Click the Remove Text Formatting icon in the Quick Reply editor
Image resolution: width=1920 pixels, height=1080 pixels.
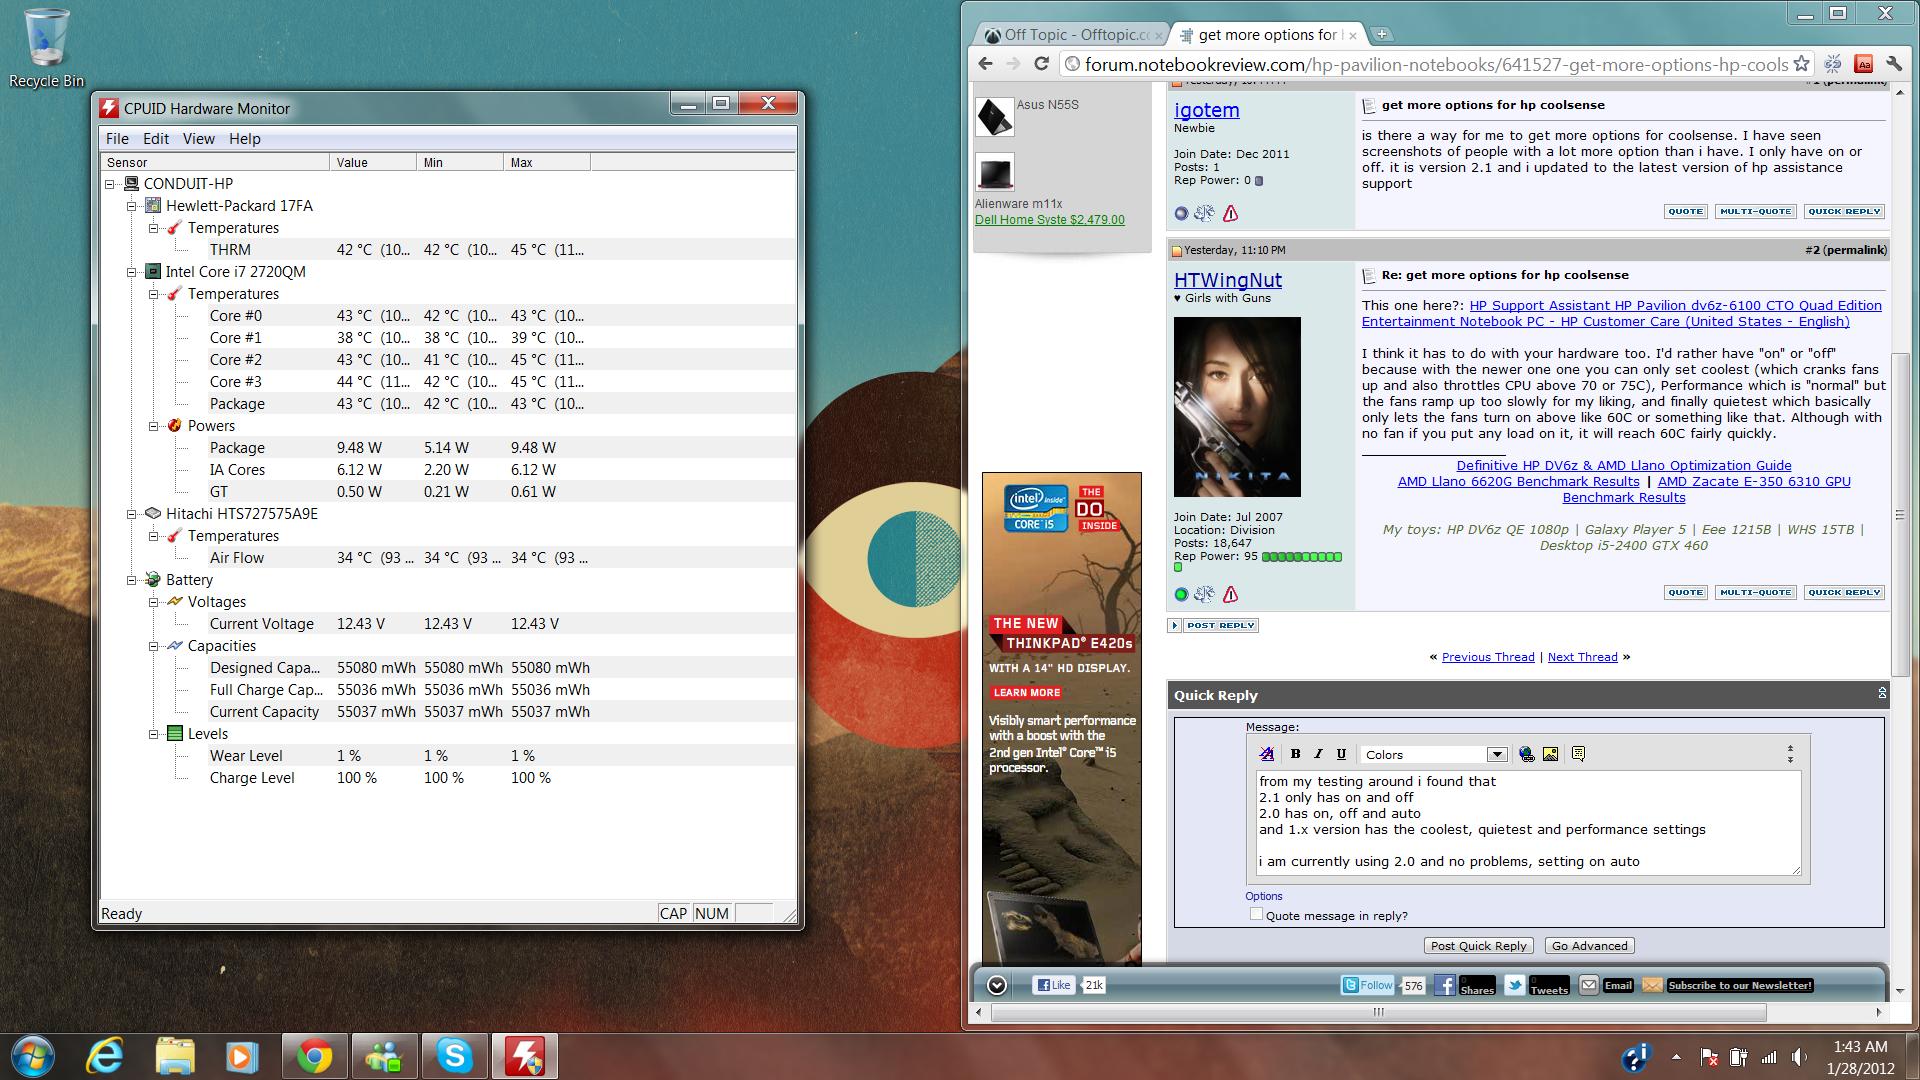point(1267,754)
